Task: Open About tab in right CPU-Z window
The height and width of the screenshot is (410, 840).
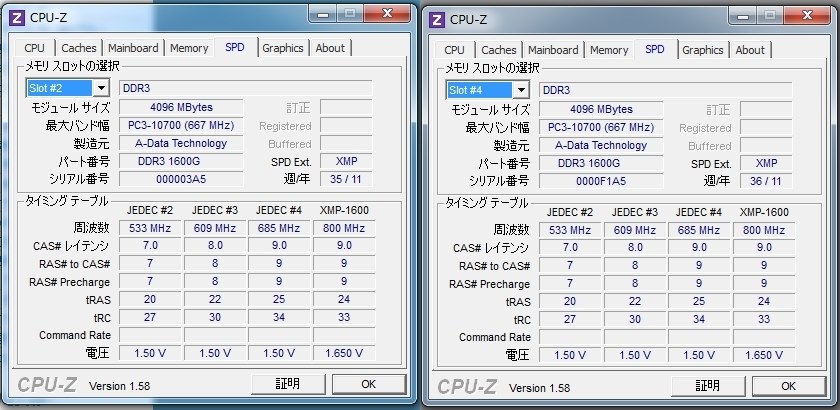Action: [750, 50]
